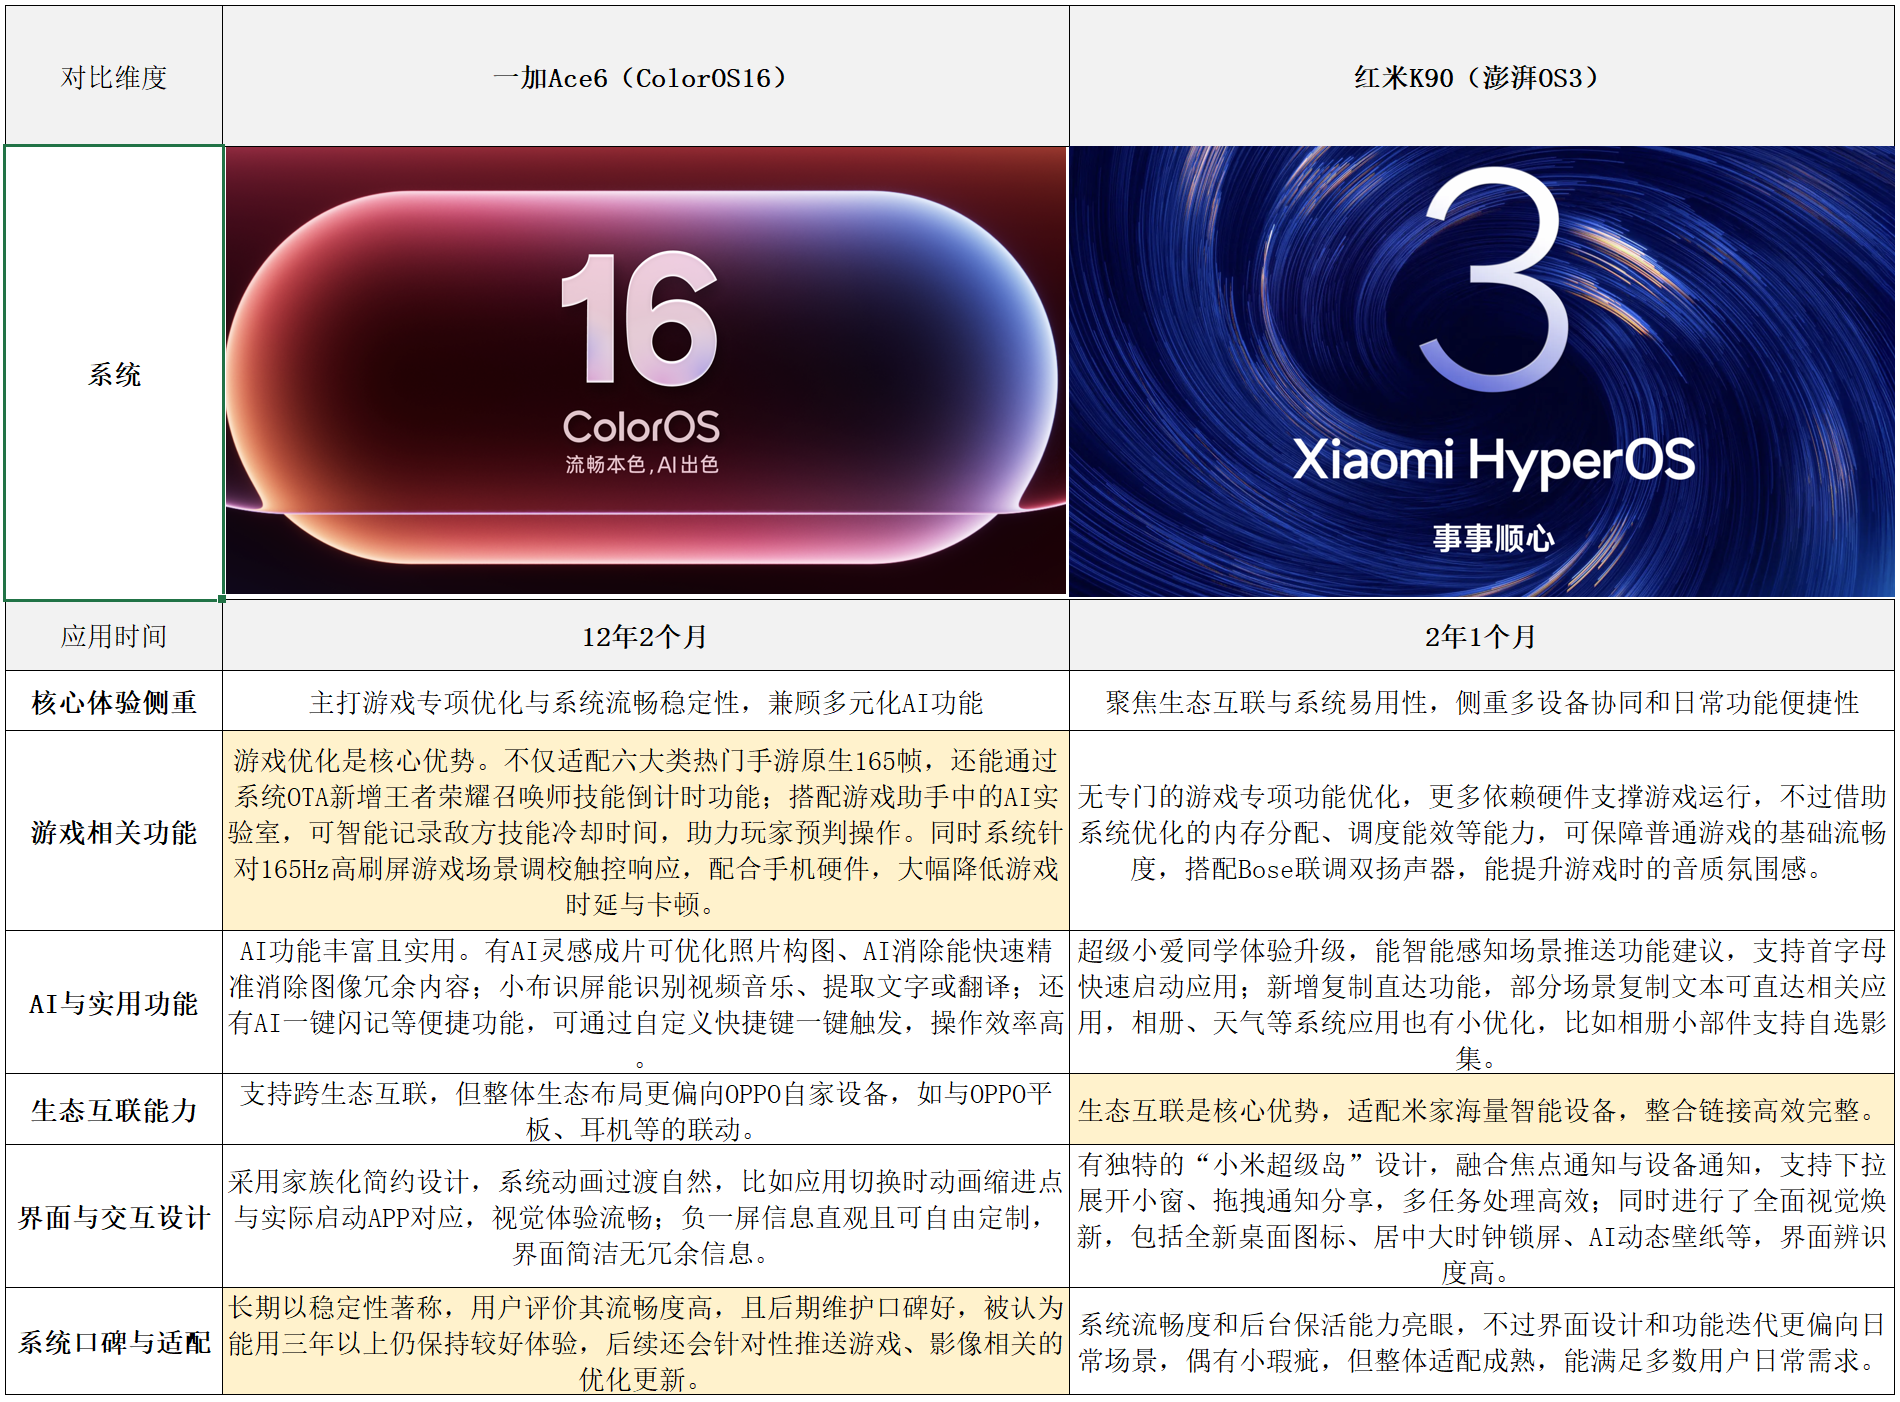The height and width of the screenshot is (1402, 1900).
Task: Click the cell starting AI功能丰富且实用
Action: tap(646, 1002)
